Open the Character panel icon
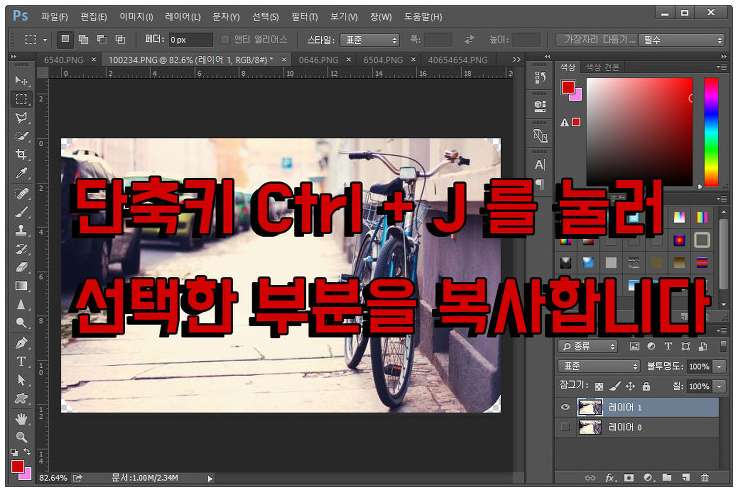Viewport: 740px width, 491px height. click(540, 165)
